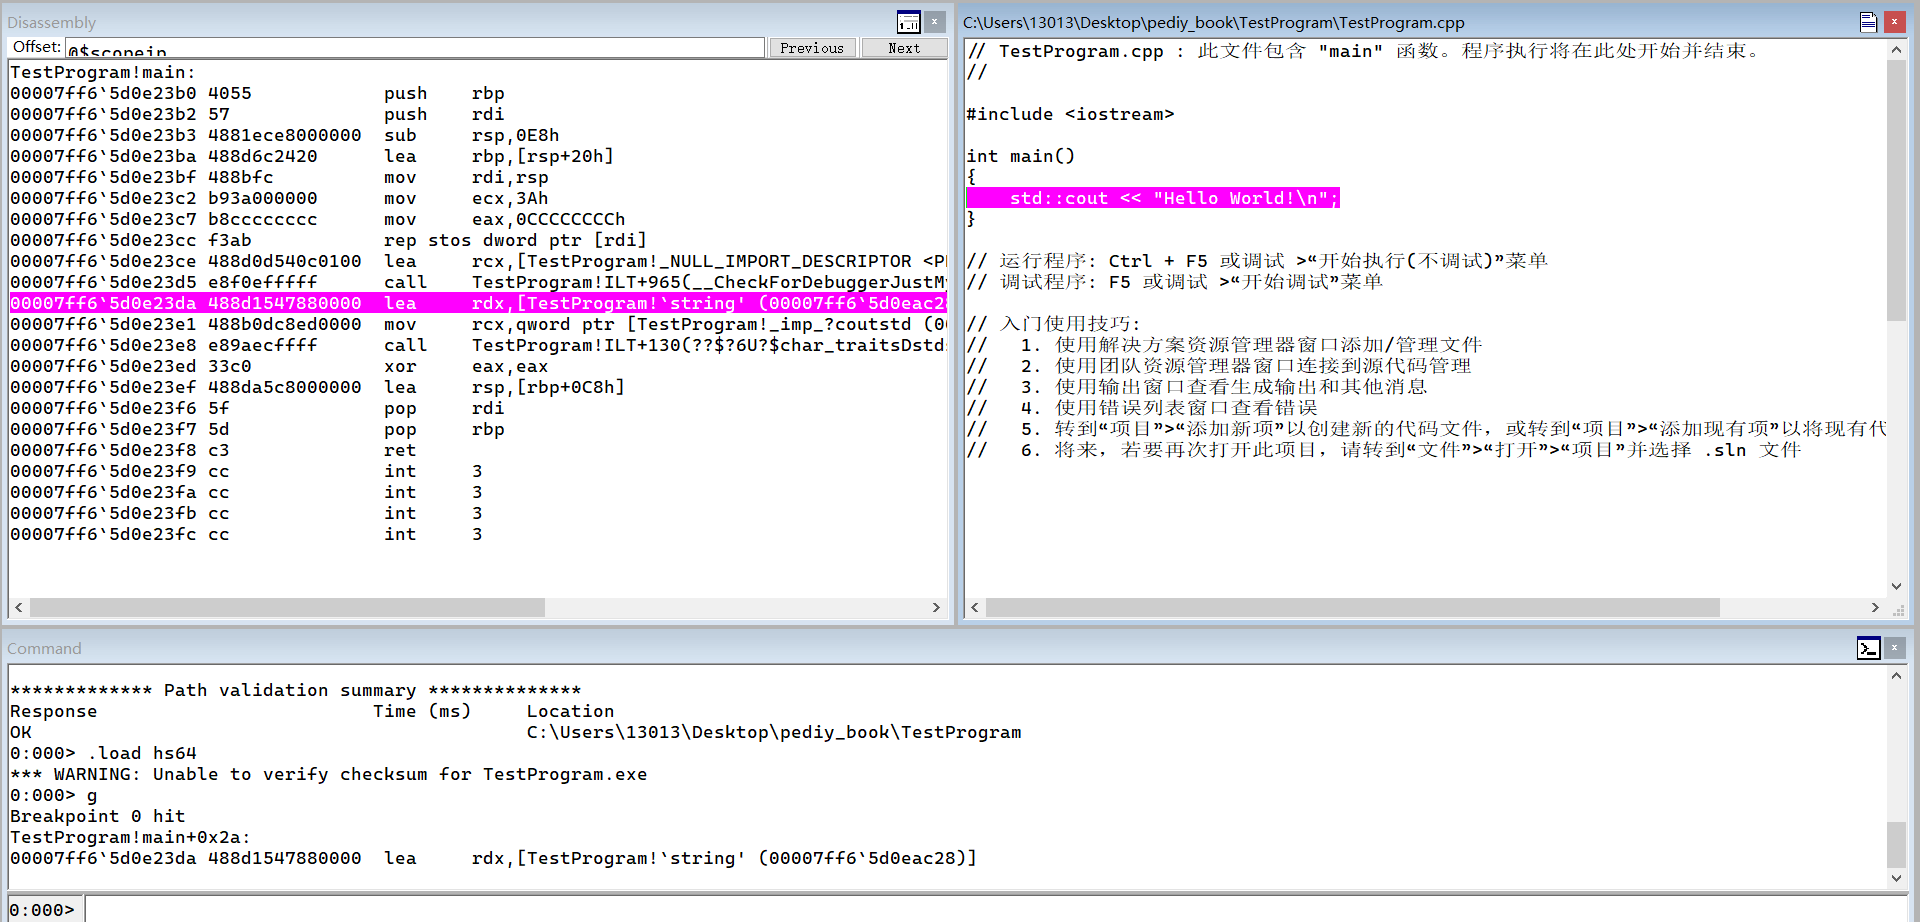Click Command window vertical scrollbar thumb
Screen dimensions: 1920x922
point(1896,845)
